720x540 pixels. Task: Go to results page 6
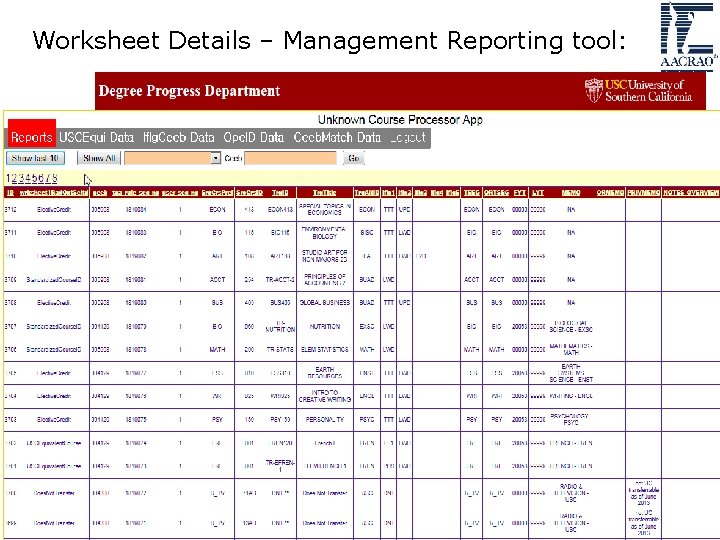point(41,178)
